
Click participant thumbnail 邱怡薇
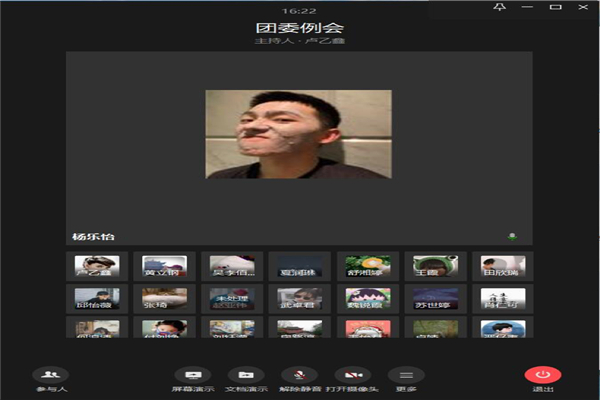pos(96,298)
